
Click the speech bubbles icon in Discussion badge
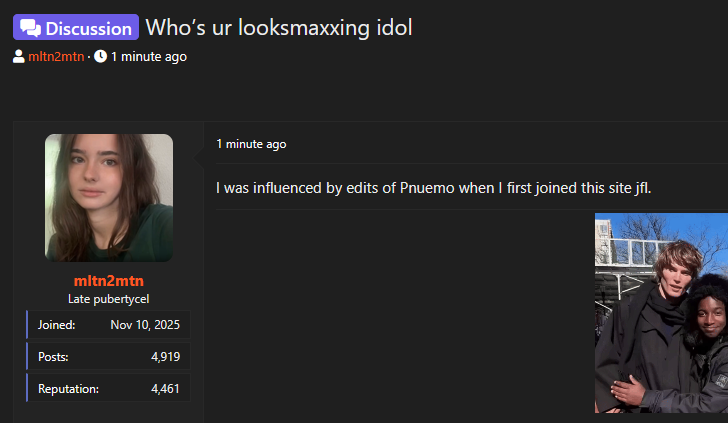[x=31, y=28]
